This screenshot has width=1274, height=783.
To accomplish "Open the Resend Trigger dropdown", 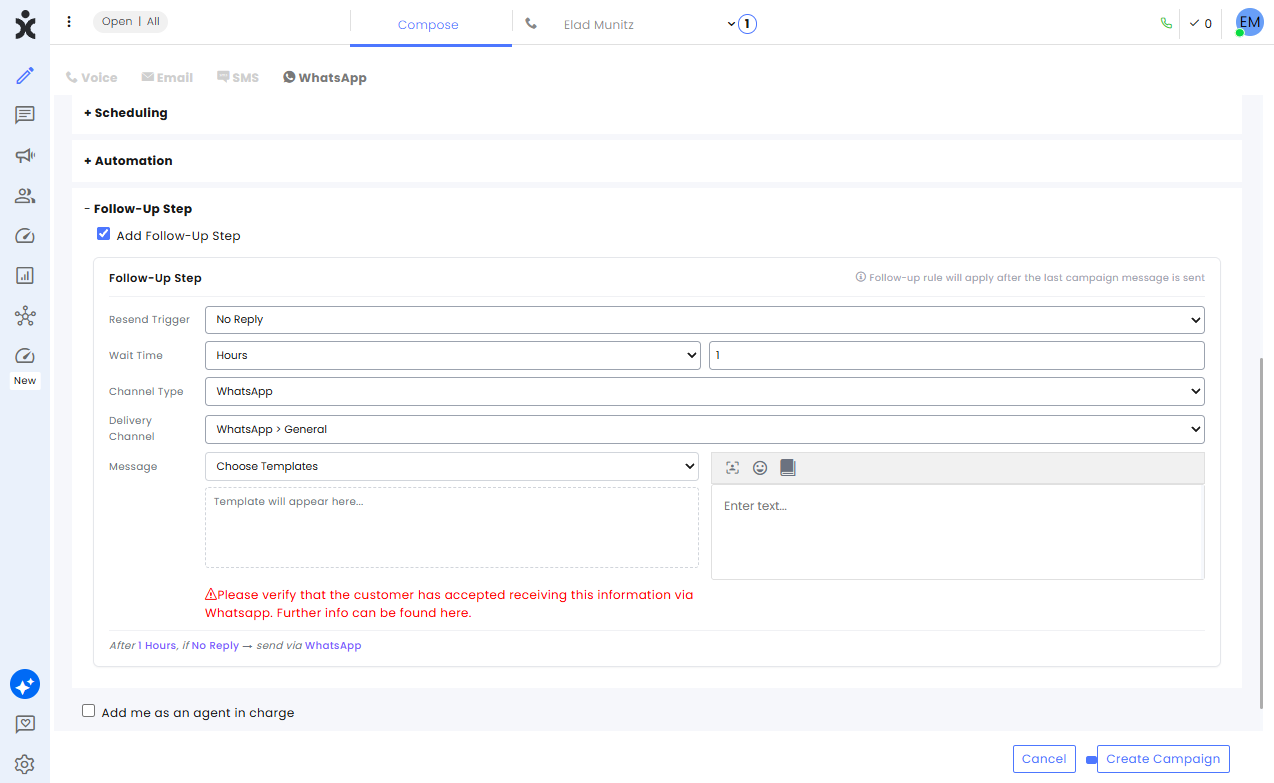I will pyautogui.click(x=704, y=320).
